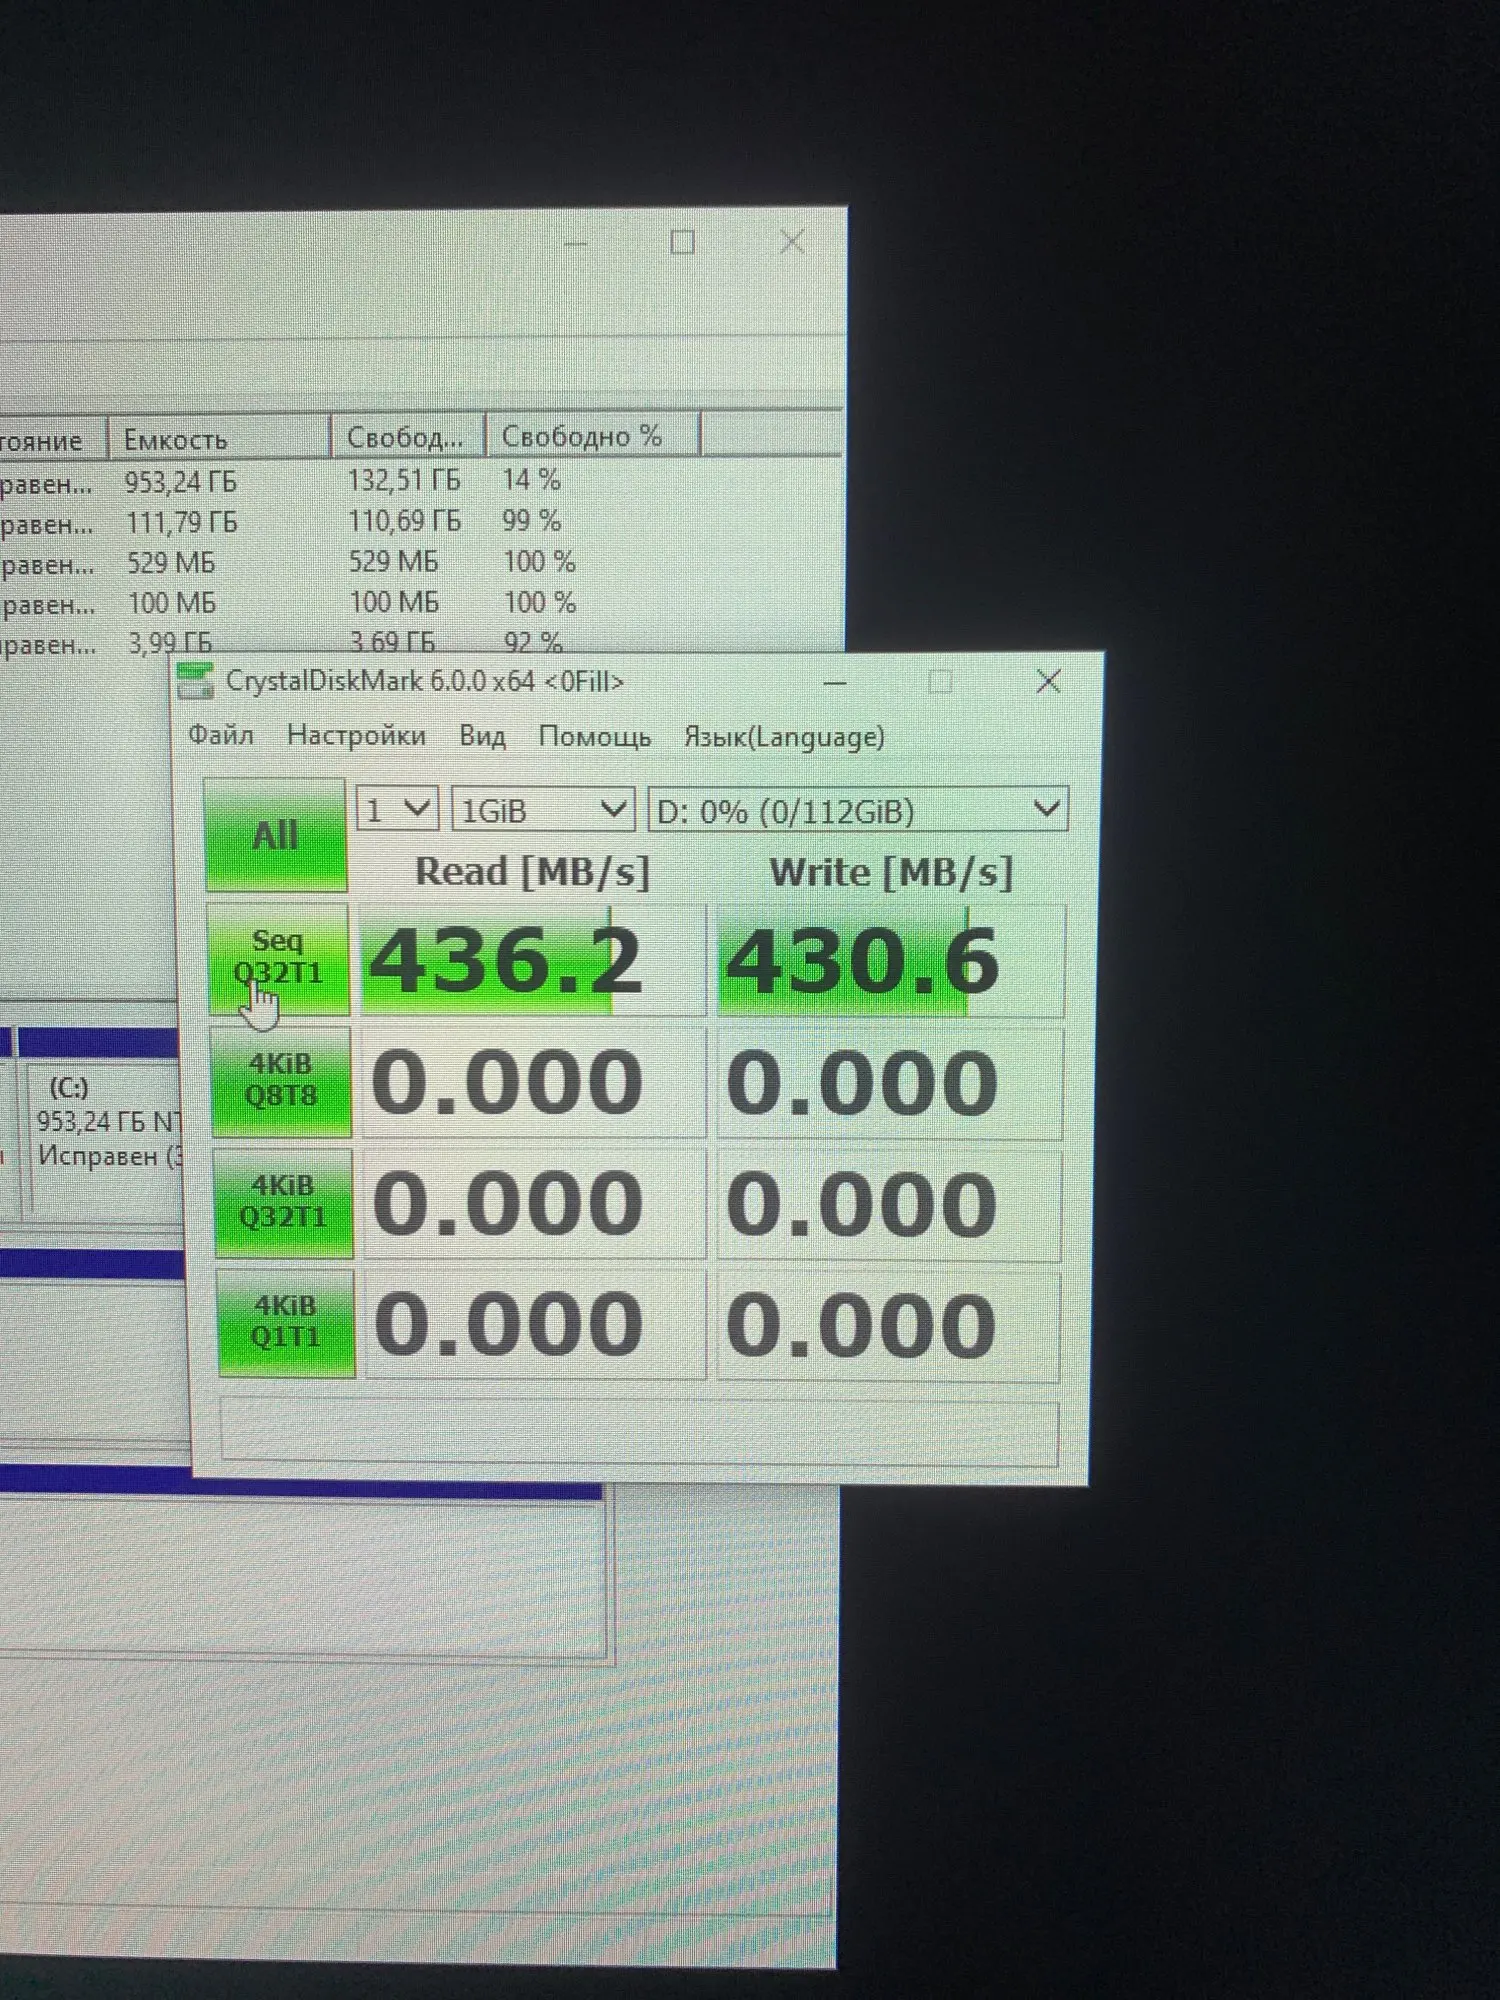Sort by Емкость column in Disk Management
1500x2000 pixels.
click(219, 438)
